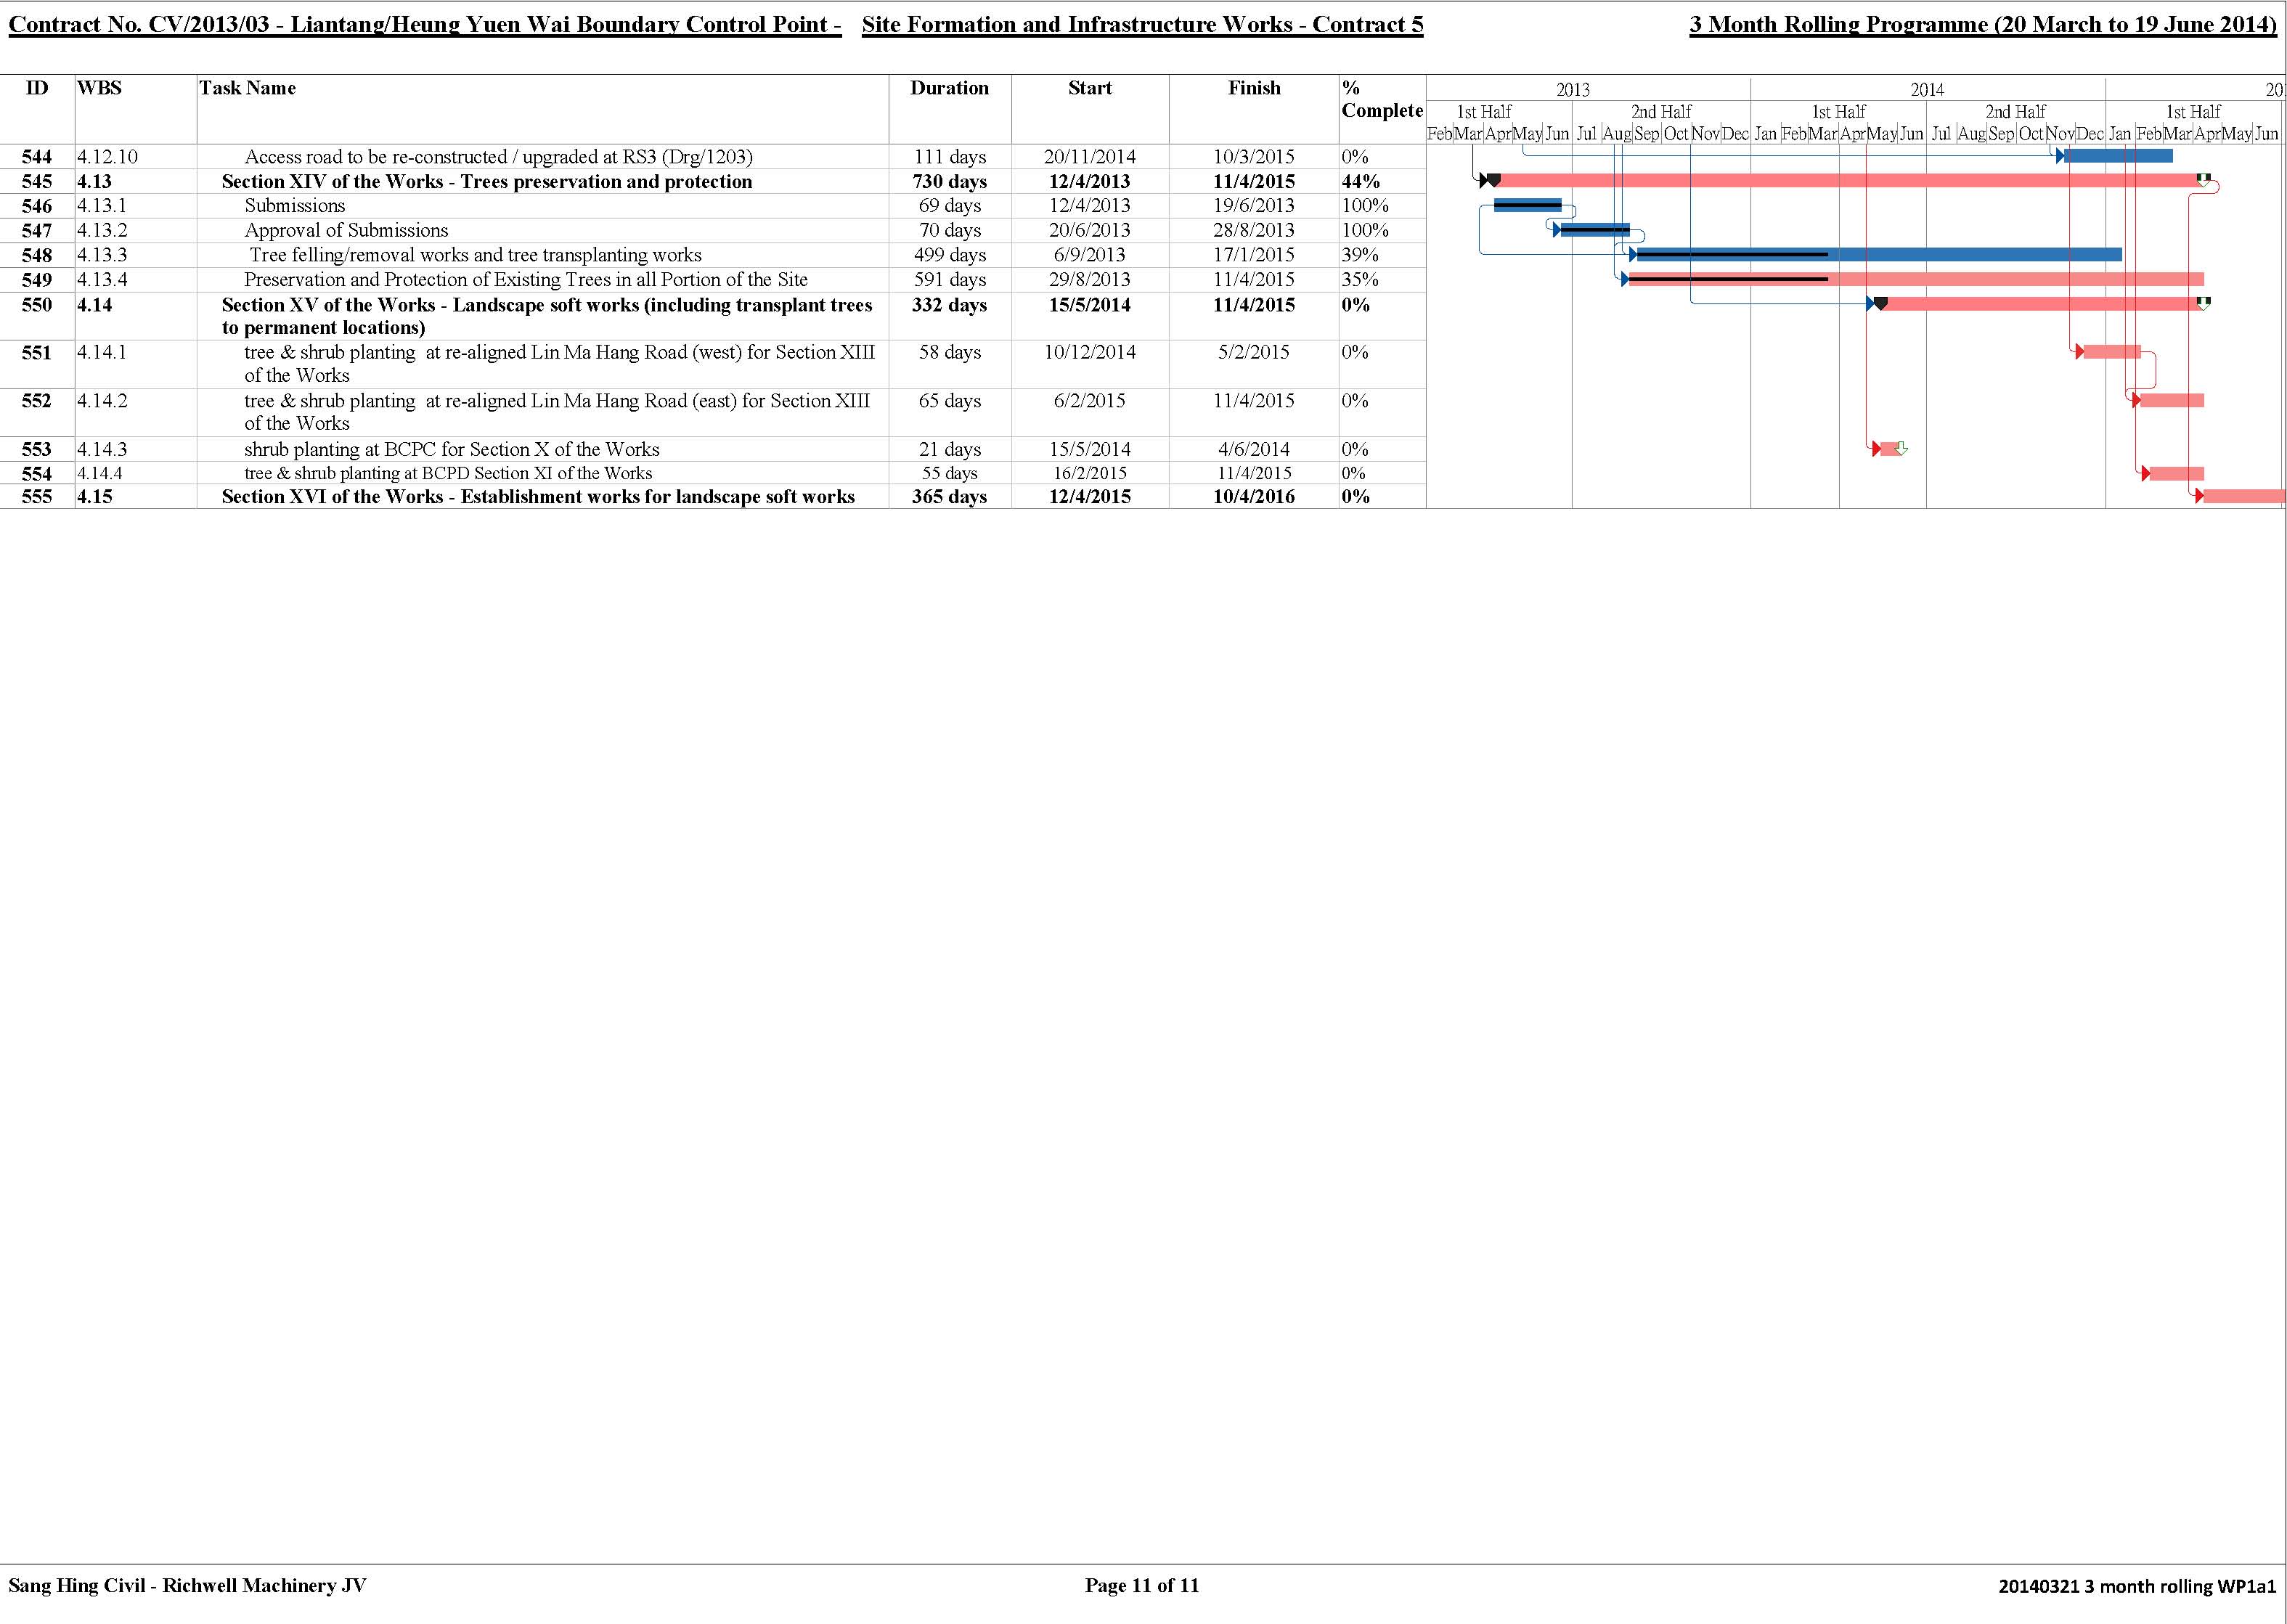This screenshot has height=1624, width=2287.
Task: Select finish date 5/2/2015
Action: (1253, 352)
